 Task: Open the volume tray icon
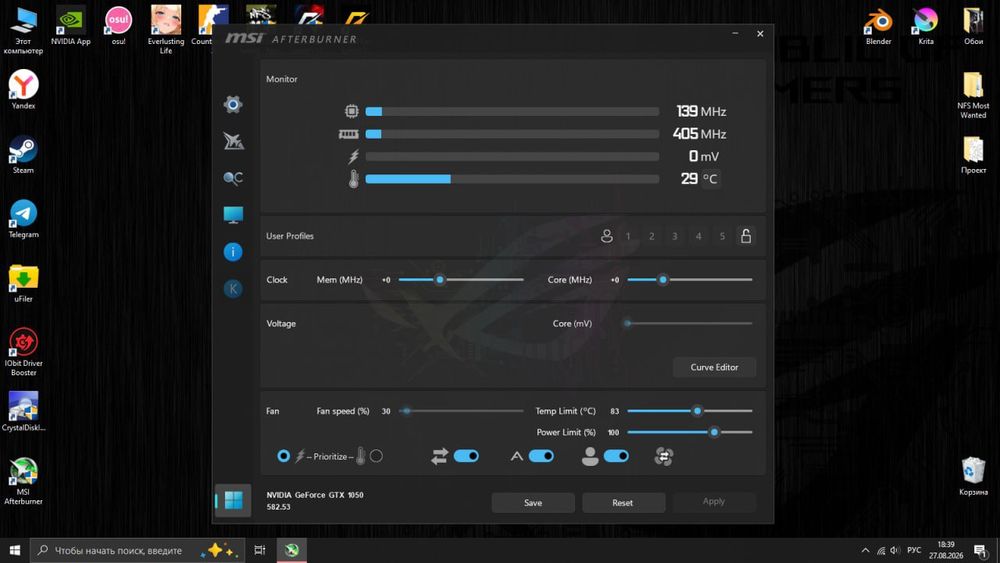coord(895,550)
